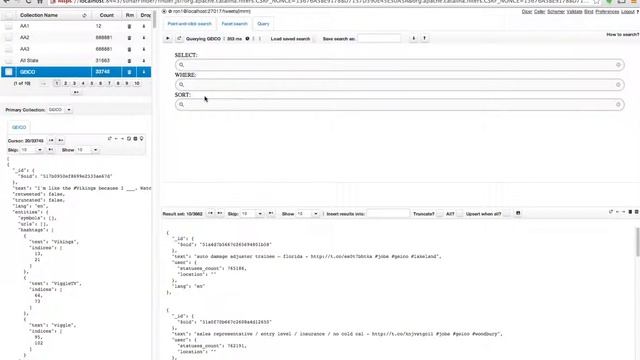
Task: Remove AA2 collection contents via trash icon
Action: point(129,38)
